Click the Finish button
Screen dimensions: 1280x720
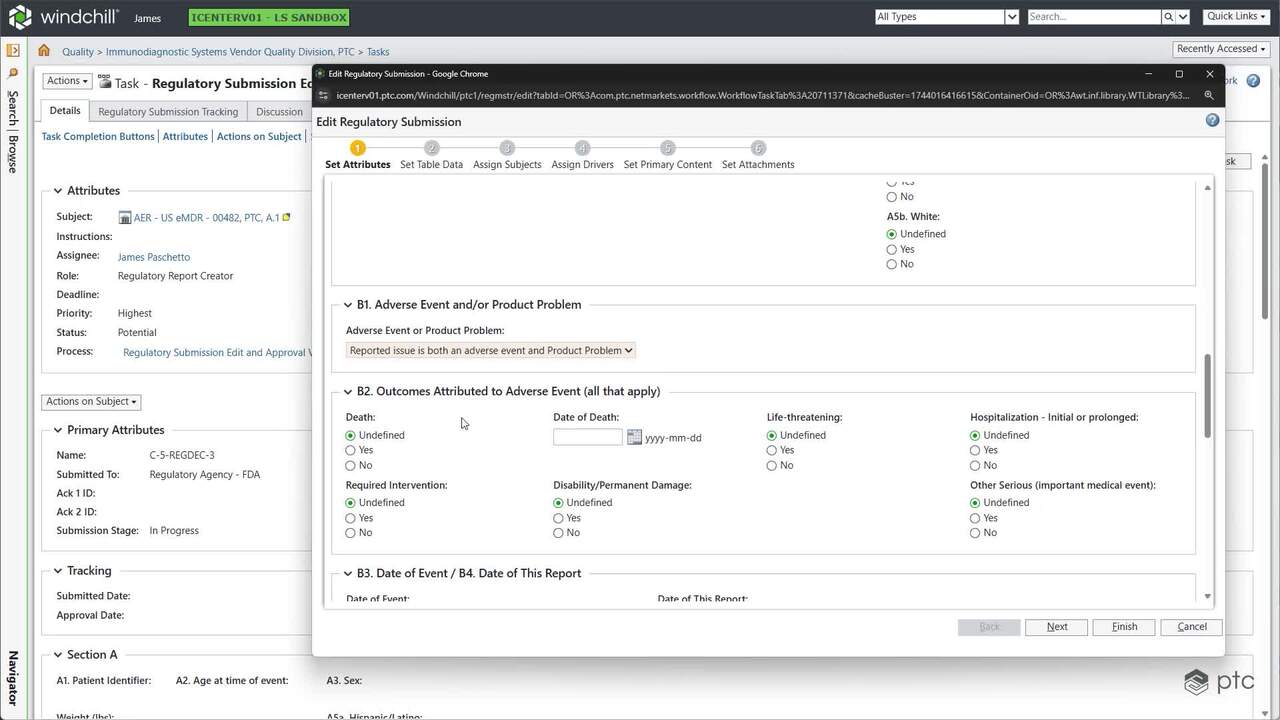click(x=1124, y=627)
